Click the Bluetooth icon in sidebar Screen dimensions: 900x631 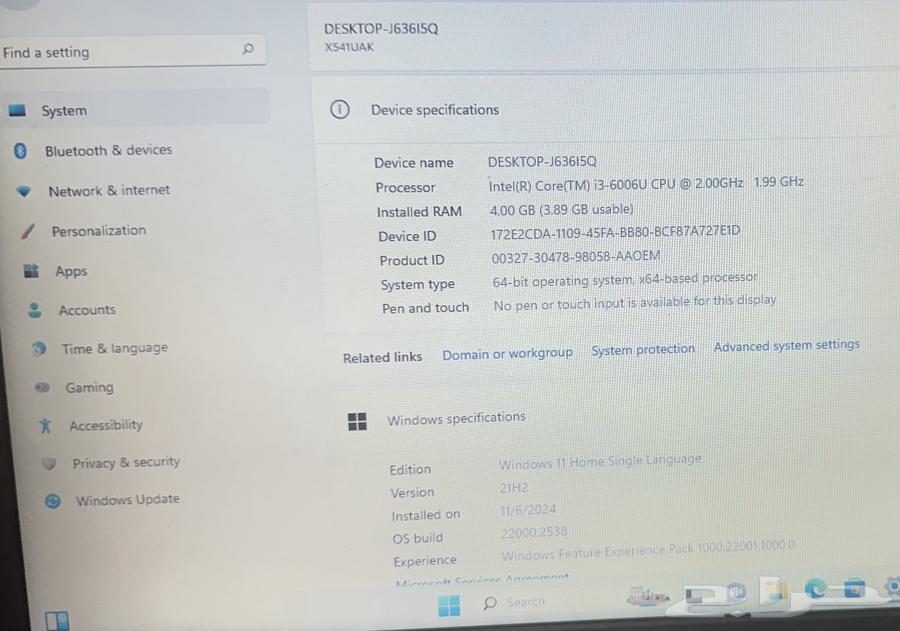(x=21, y=151)
